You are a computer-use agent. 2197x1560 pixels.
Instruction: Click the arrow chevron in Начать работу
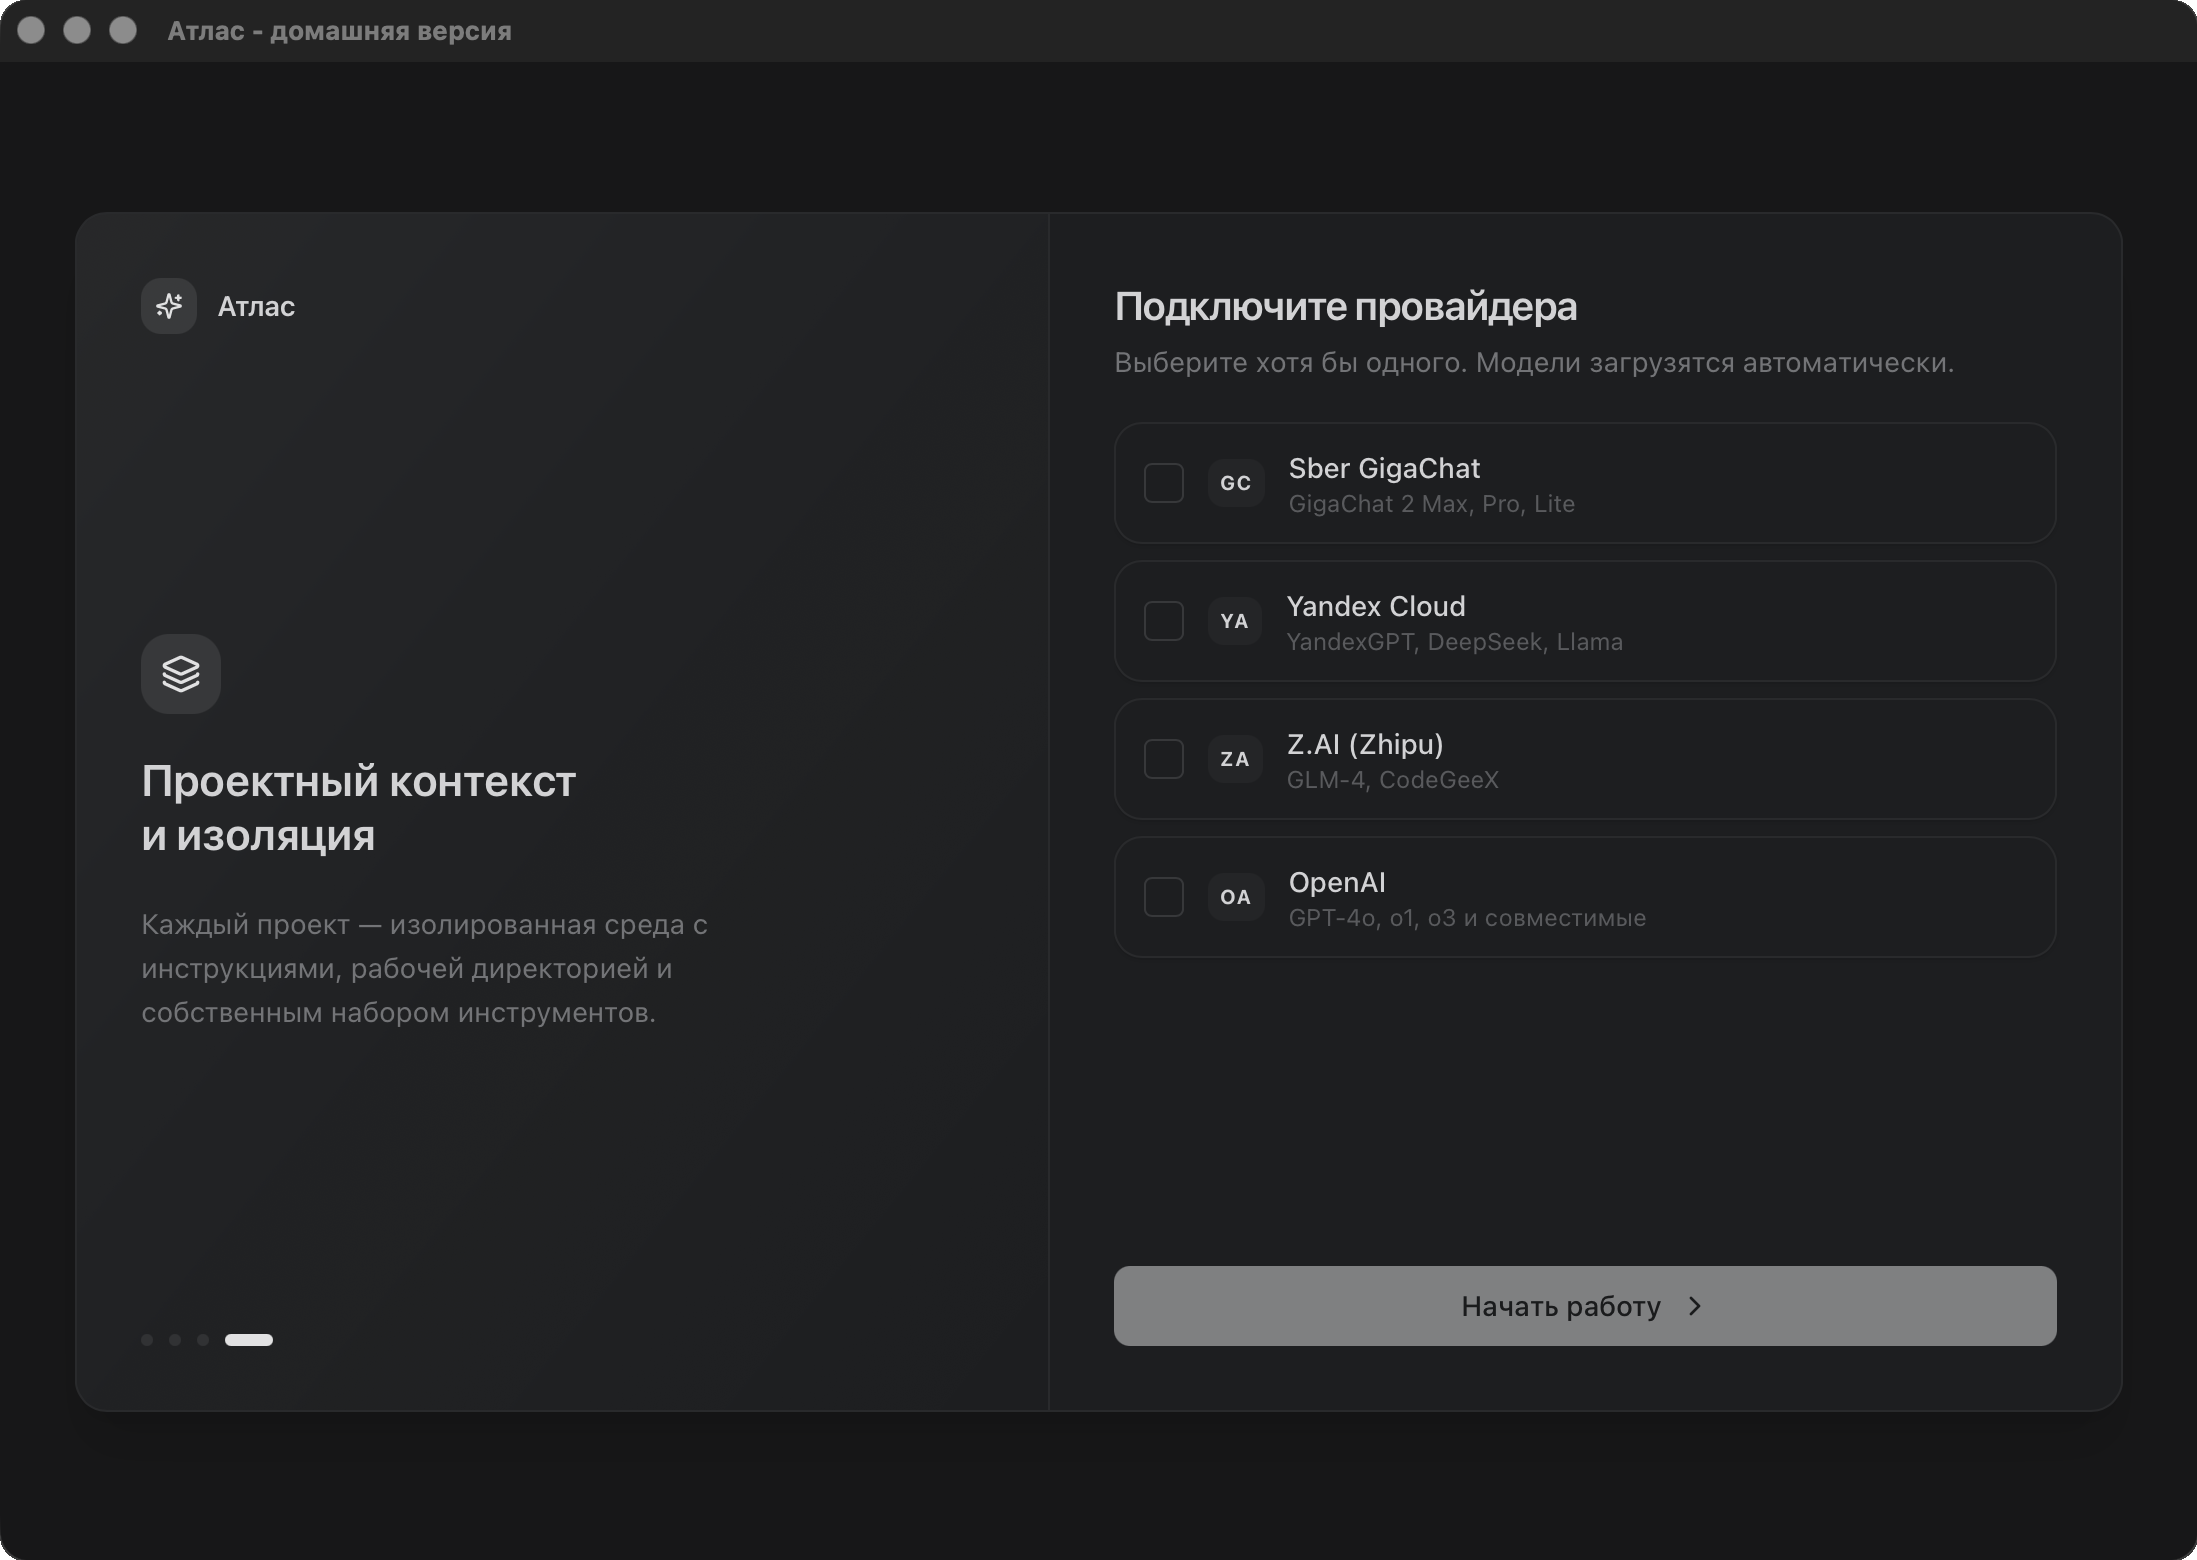[1695, 1306]
